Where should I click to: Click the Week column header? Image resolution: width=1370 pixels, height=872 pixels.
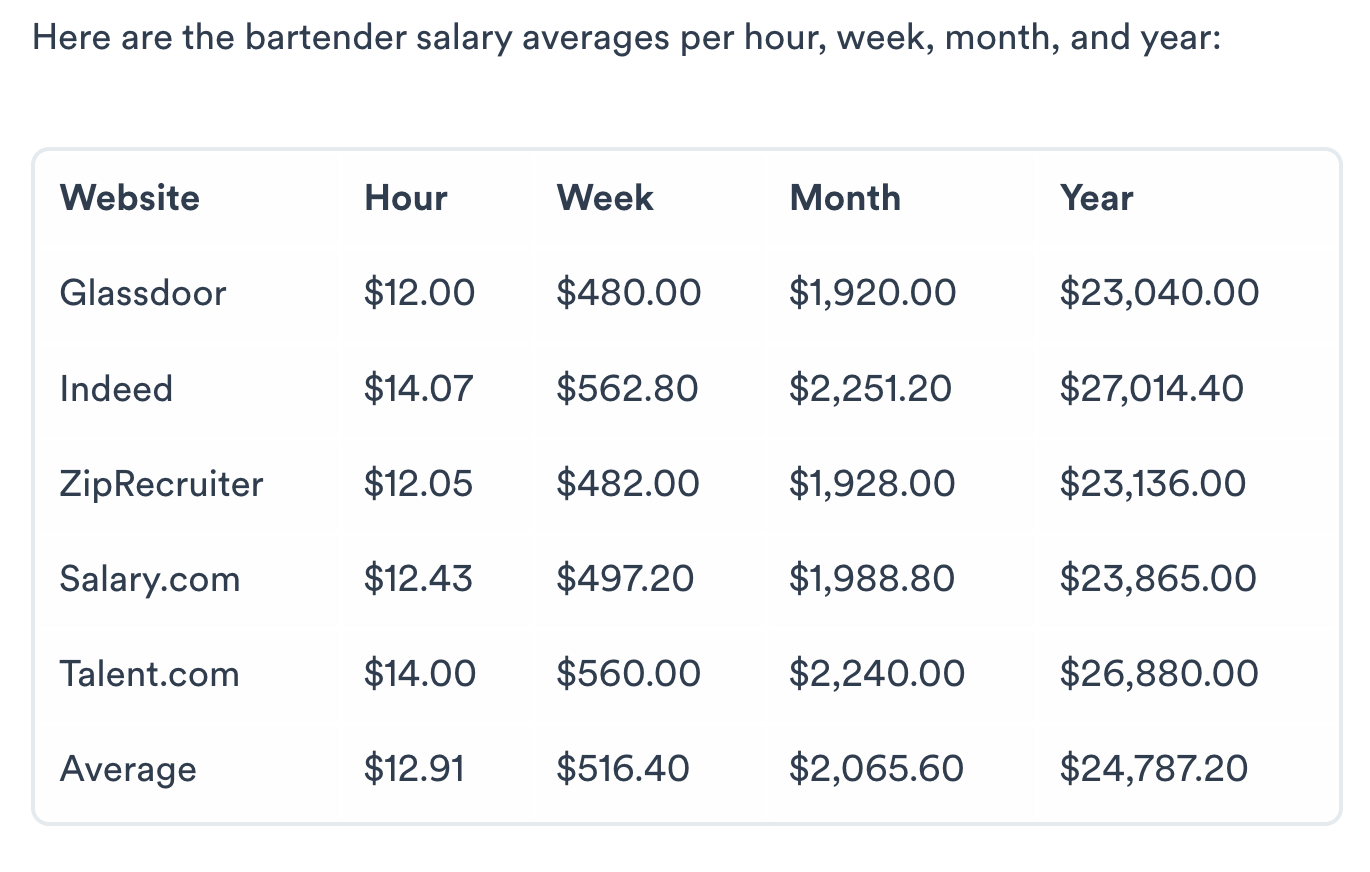(605, 198)
